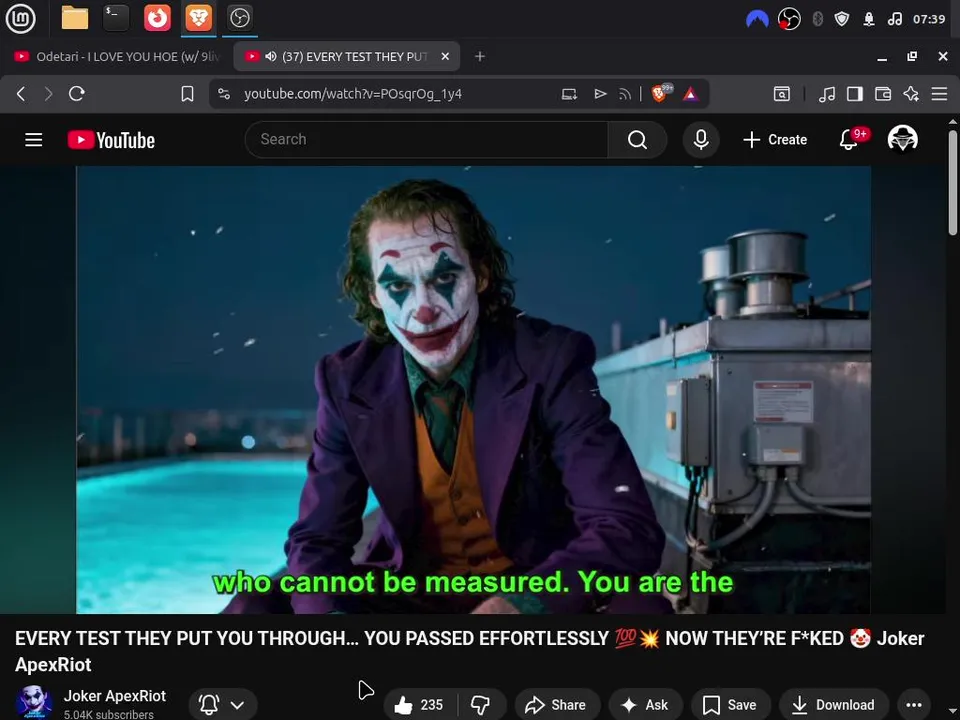Open a new browser tab

click(480, 56)
